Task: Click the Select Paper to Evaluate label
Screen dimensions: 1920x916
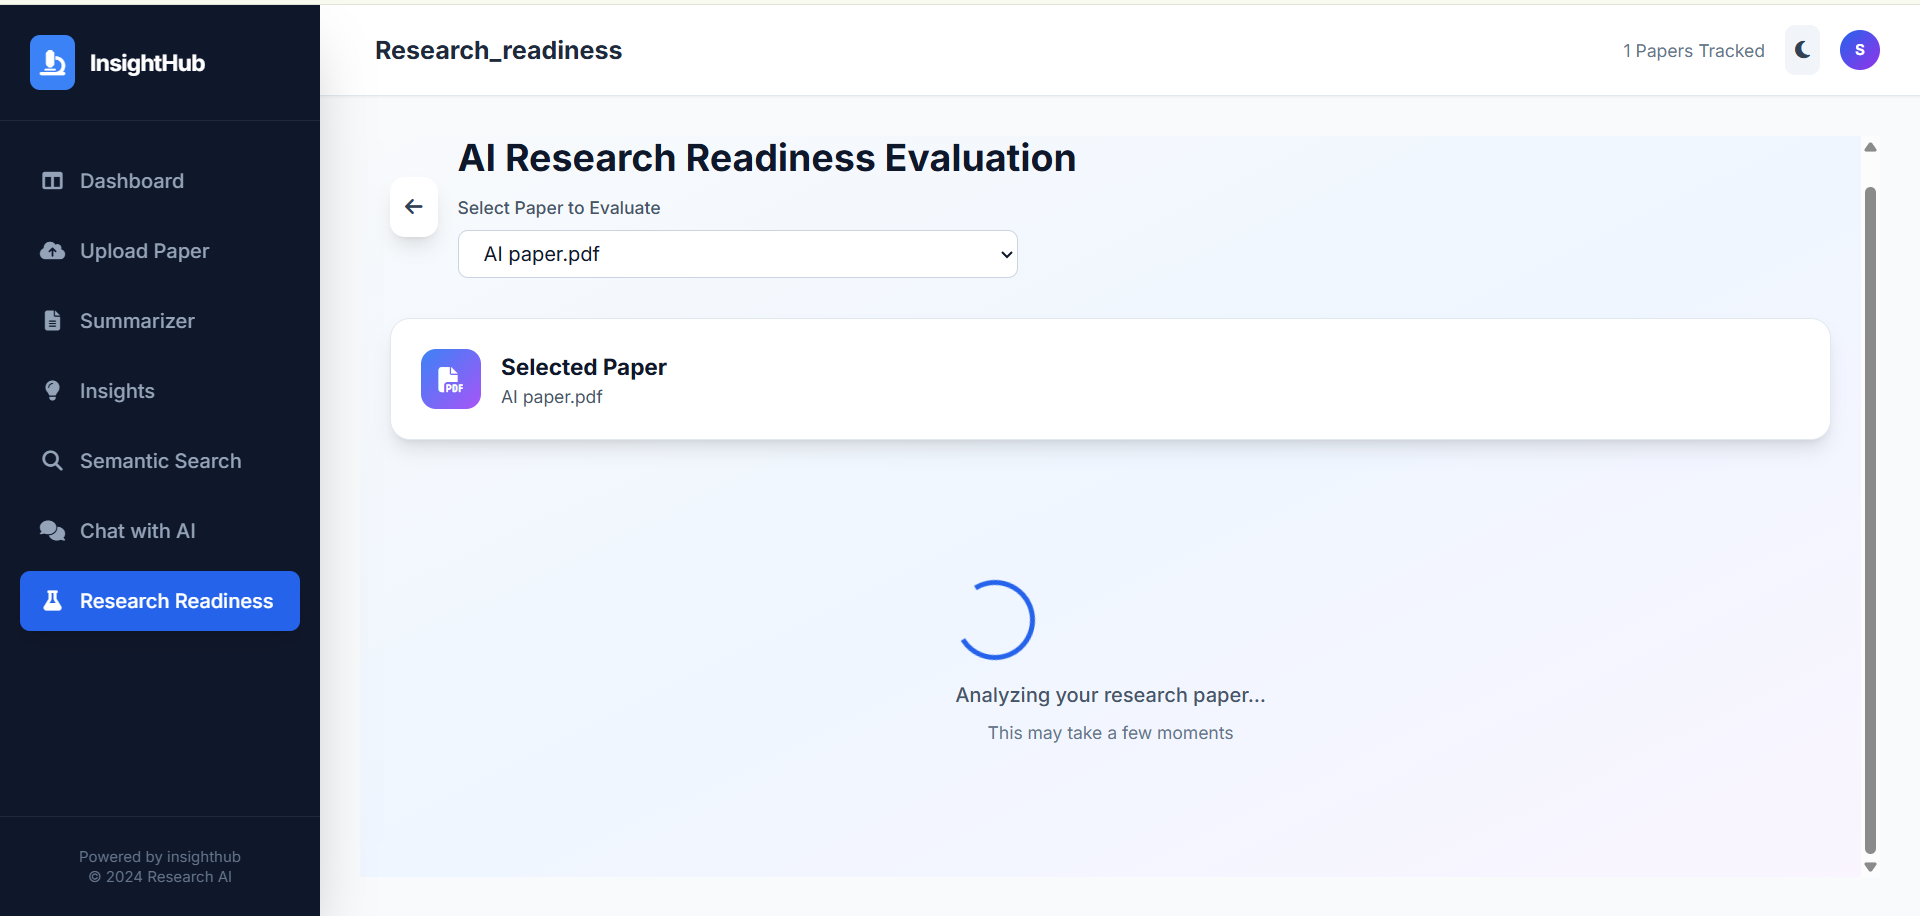Action: [x=559, y=208]
